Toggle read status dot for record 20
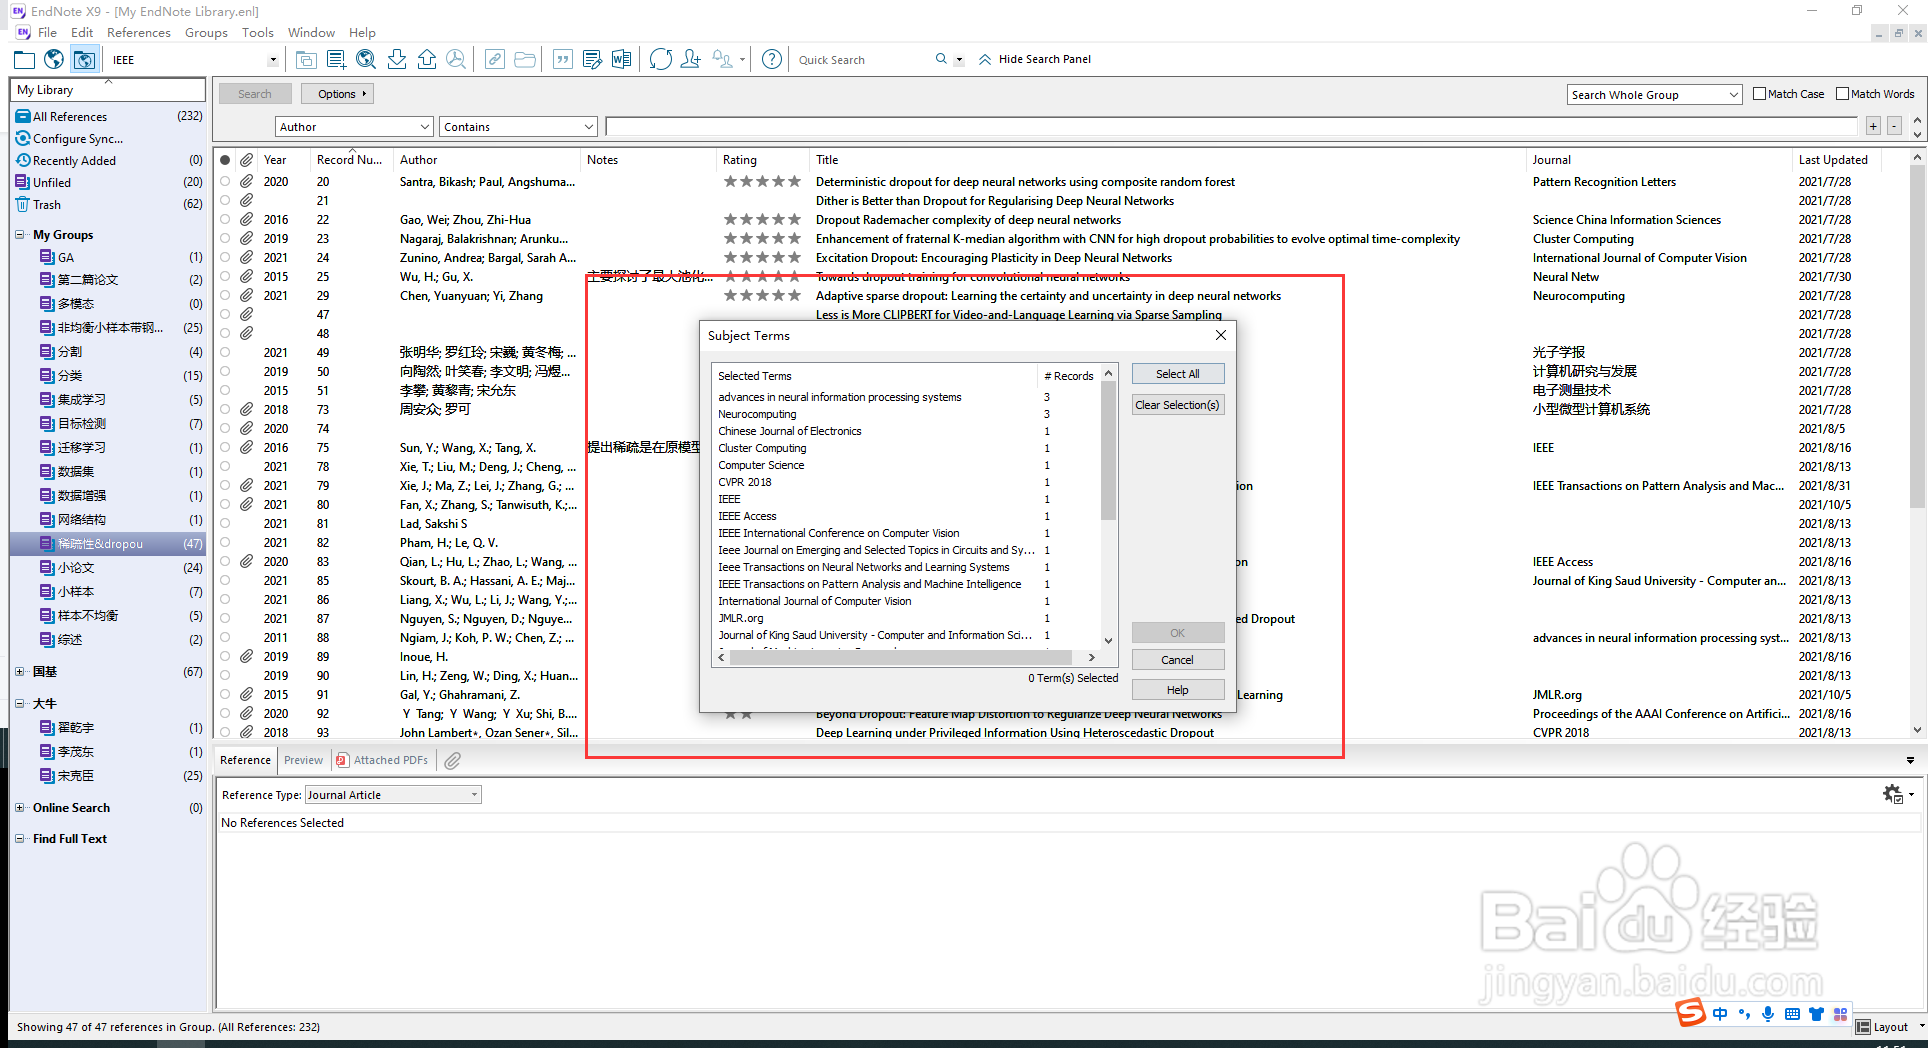The width and height of the screenshot is (1928, 1048). click(225, 182)
